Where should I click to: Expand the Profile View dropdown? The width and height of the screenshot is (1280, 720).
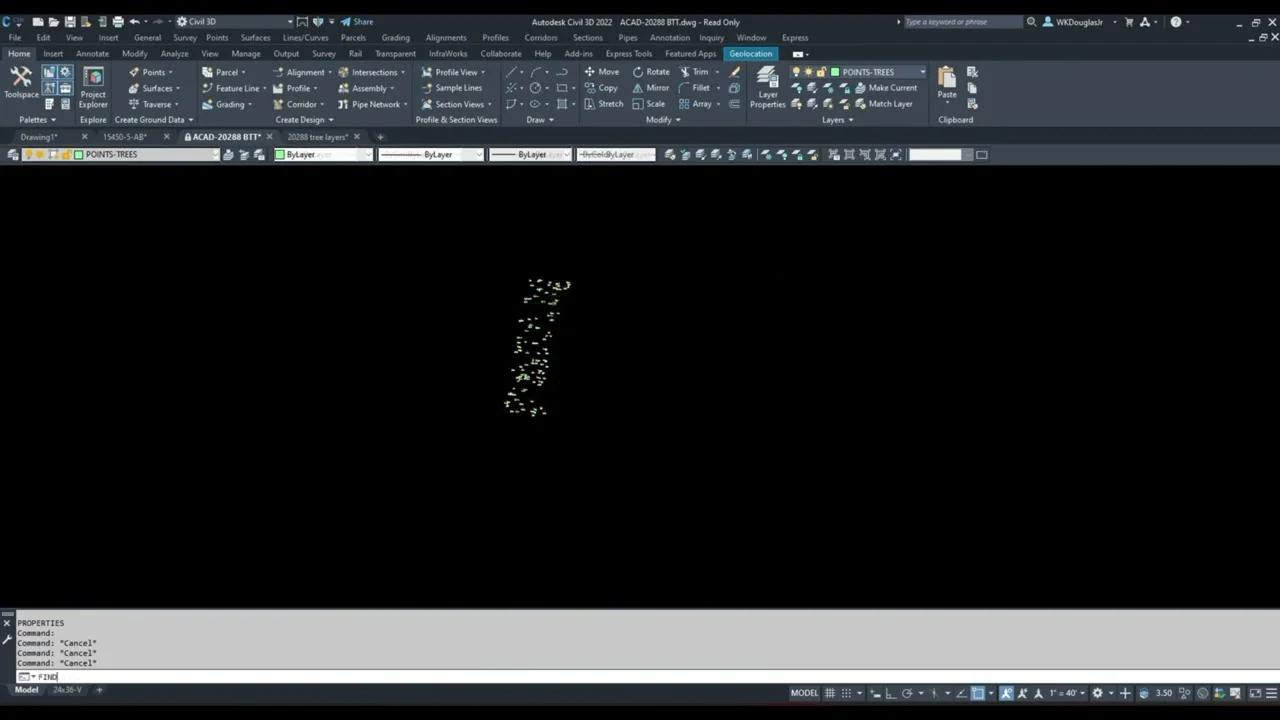coord(453,72)
